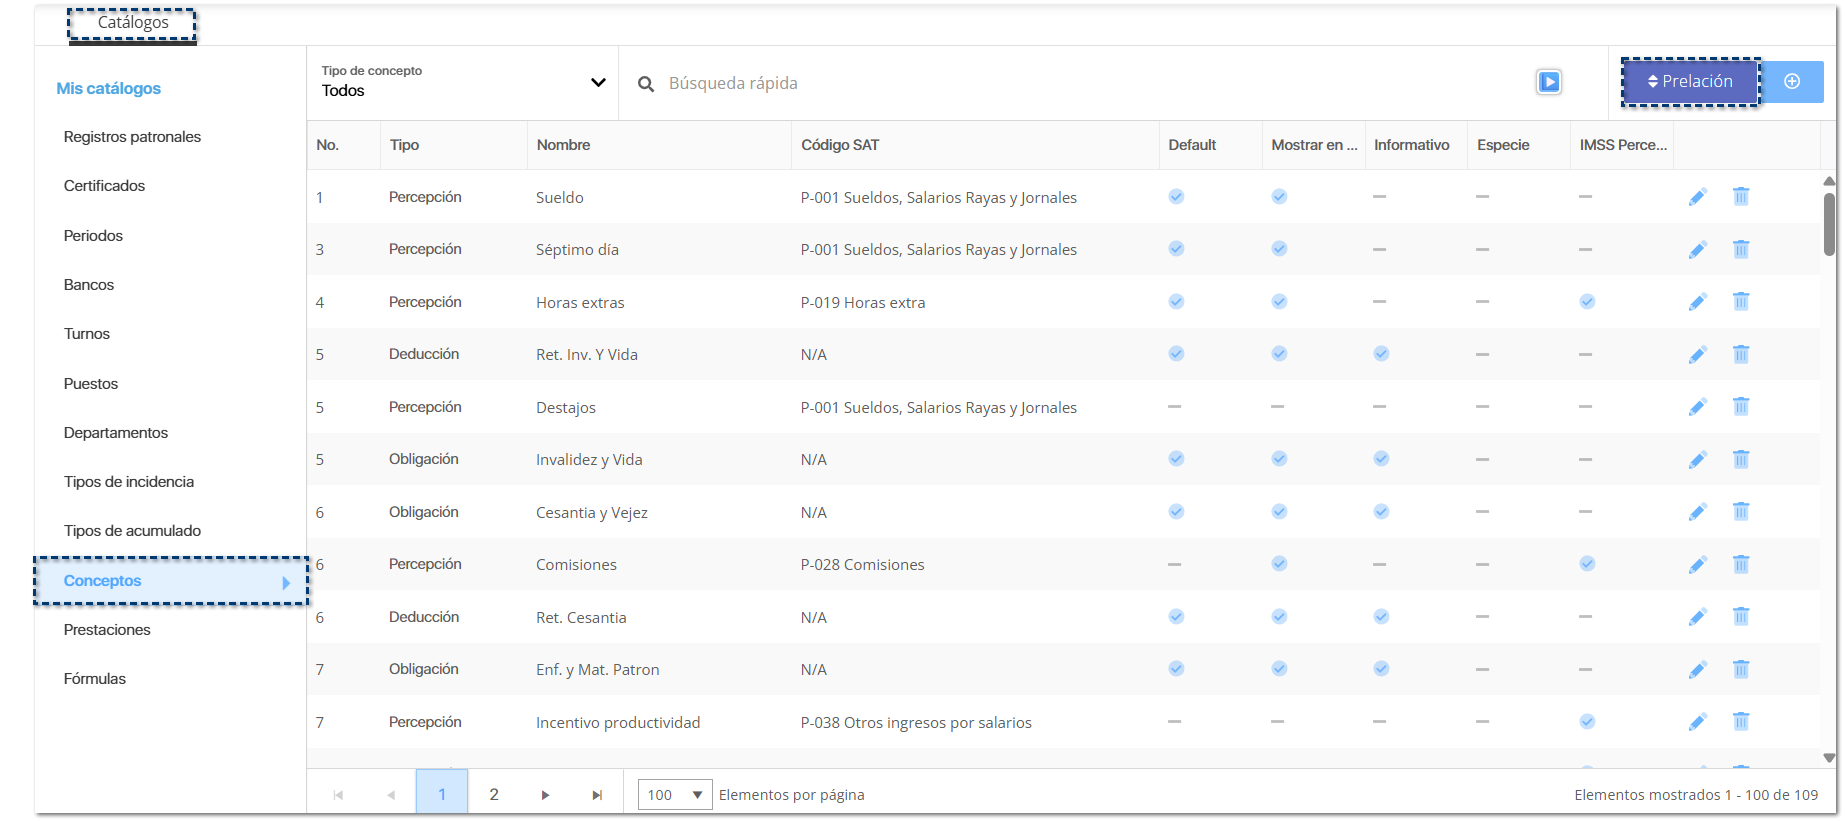Toggle Default check for Sueldo
The image size is (1845, 822).
1176,197
